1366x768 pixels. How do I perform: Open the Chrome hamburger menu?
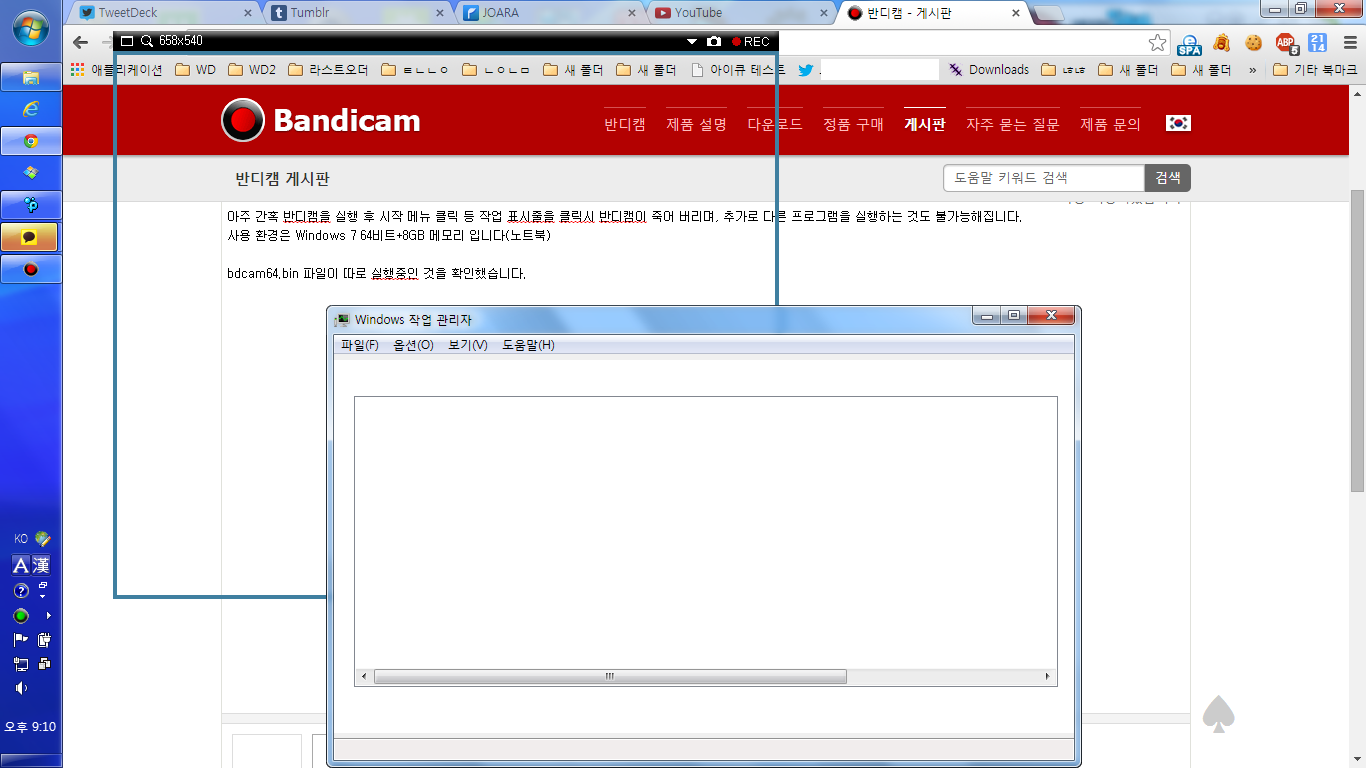coord(1348,43)
